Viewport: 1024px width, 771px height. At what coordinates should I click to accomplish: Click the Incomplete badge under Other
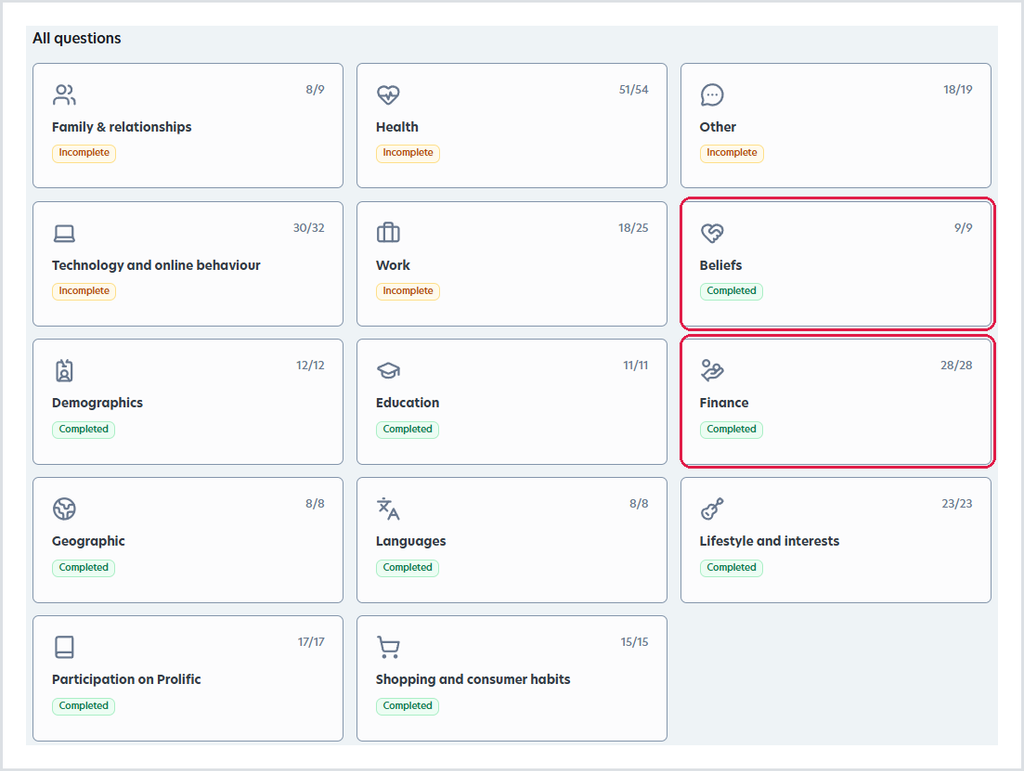(x=731, y=153)
